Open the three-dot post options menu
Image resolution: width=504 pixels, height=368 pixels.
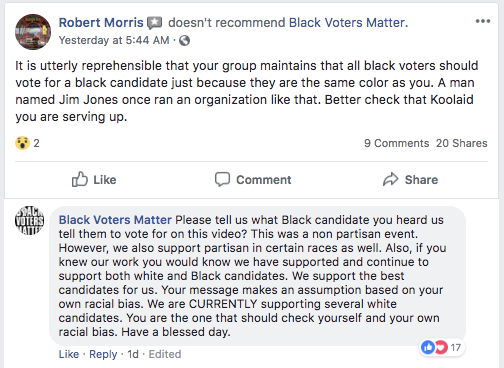pos(483,21)
